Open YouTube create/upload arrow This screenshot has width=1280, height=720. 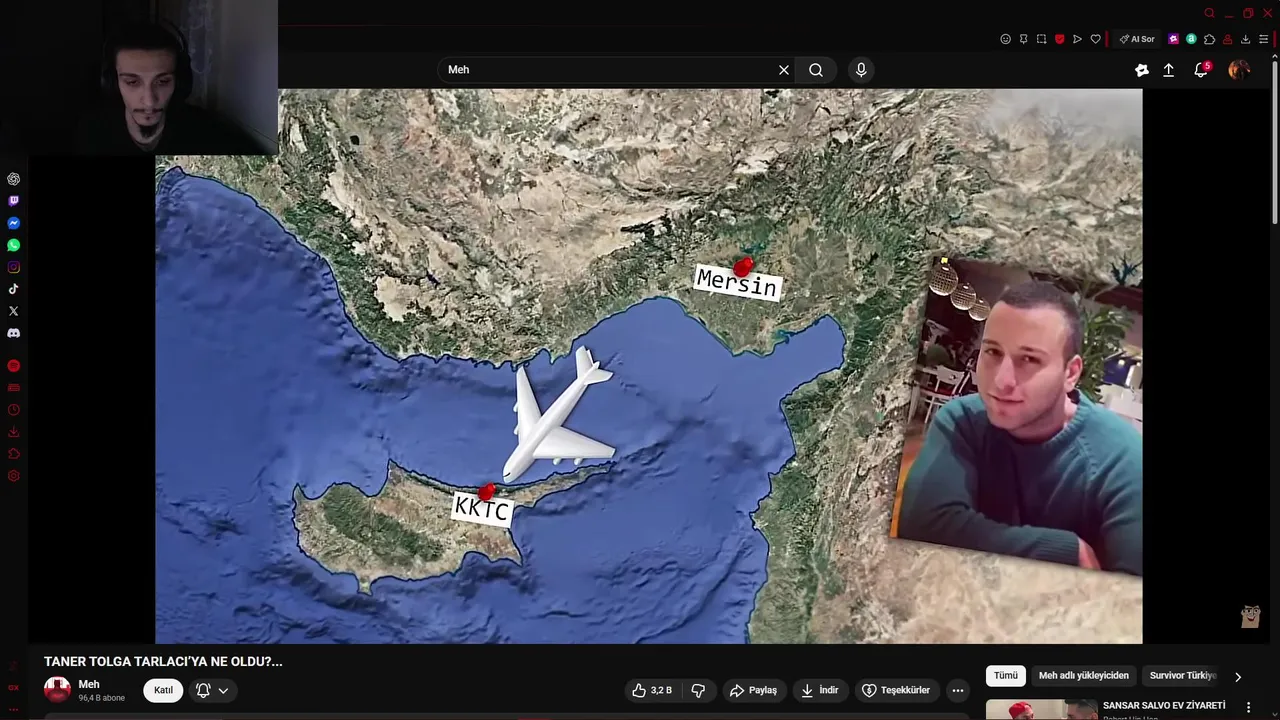(x=1168, y=70)
